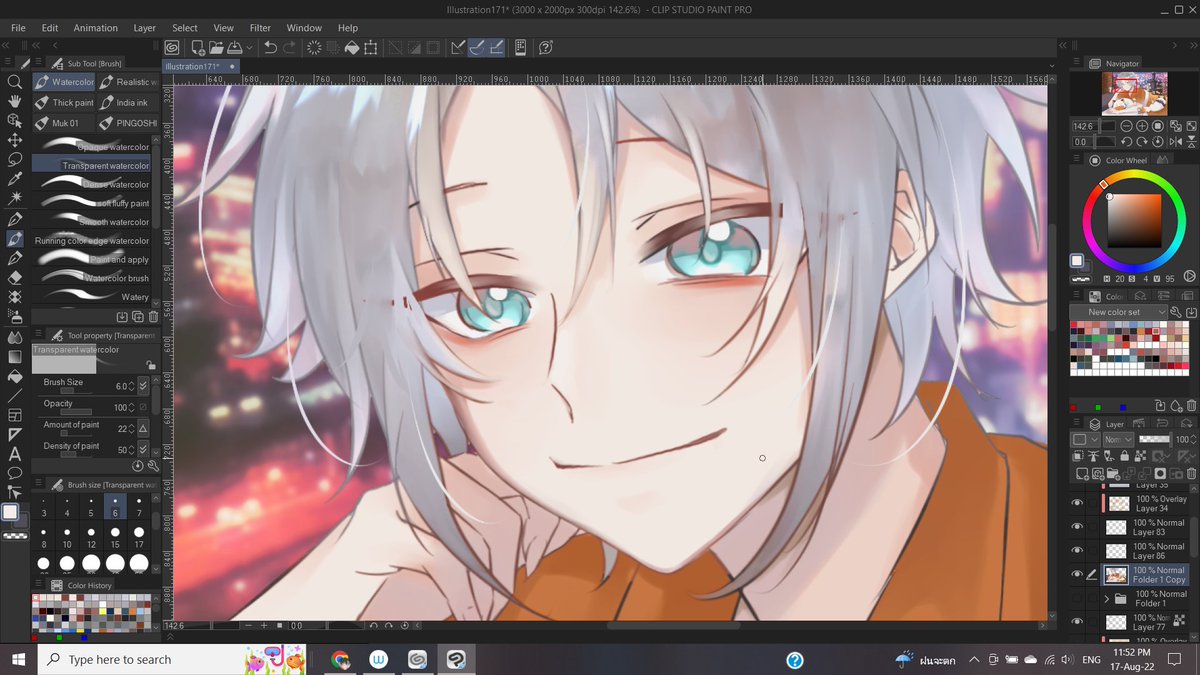Select the Eraser tool
1200x675 pixels.
(x=14, y=277)
